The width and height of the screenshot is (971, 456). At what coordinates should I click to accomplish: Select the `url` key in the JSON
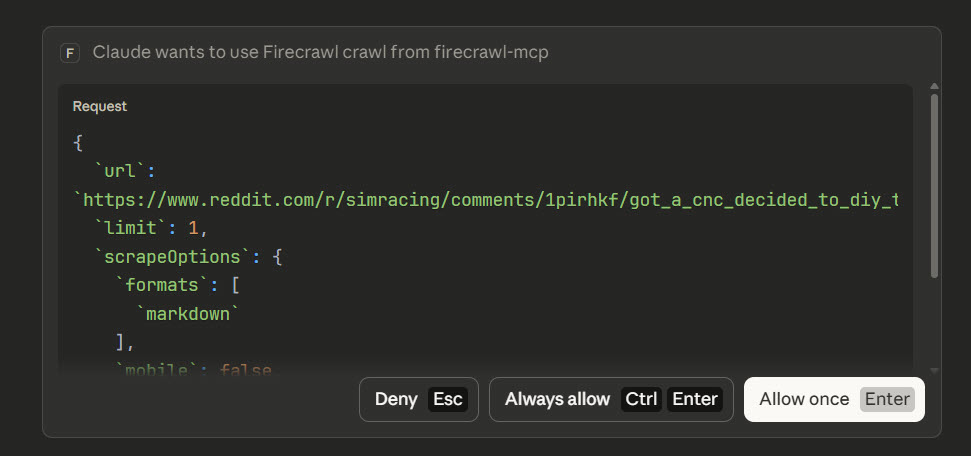coord(121,171)
